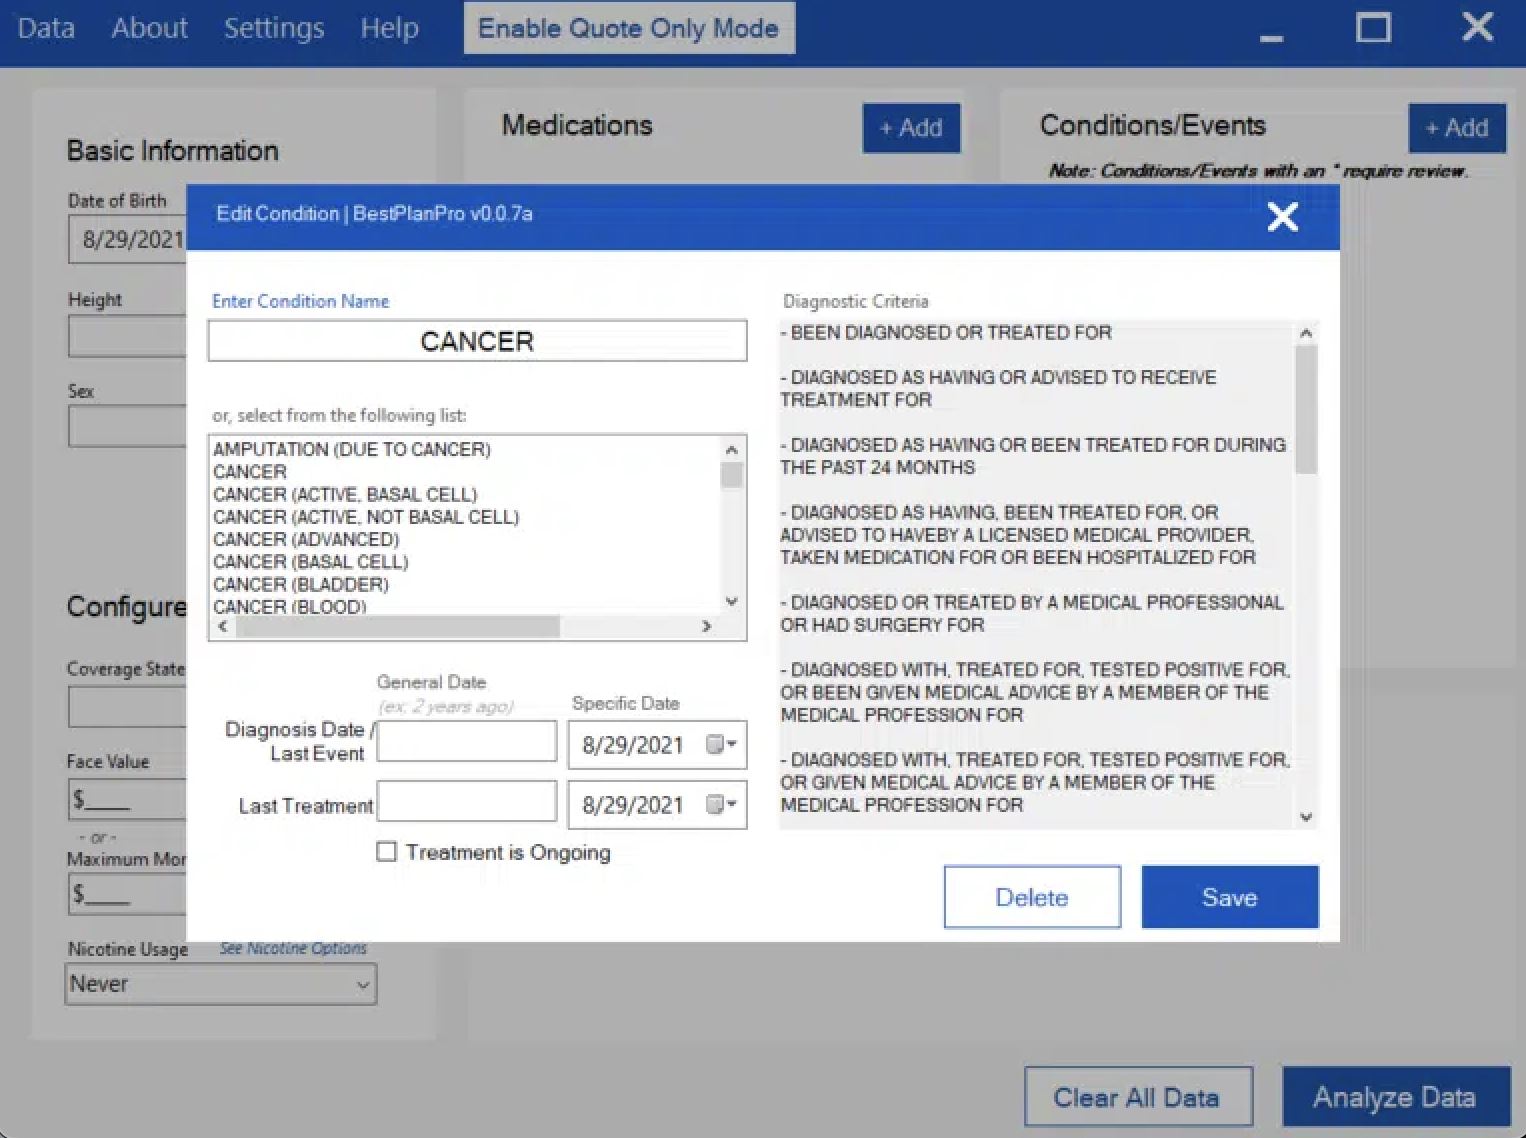Delete the condition

pos(1031,897)
